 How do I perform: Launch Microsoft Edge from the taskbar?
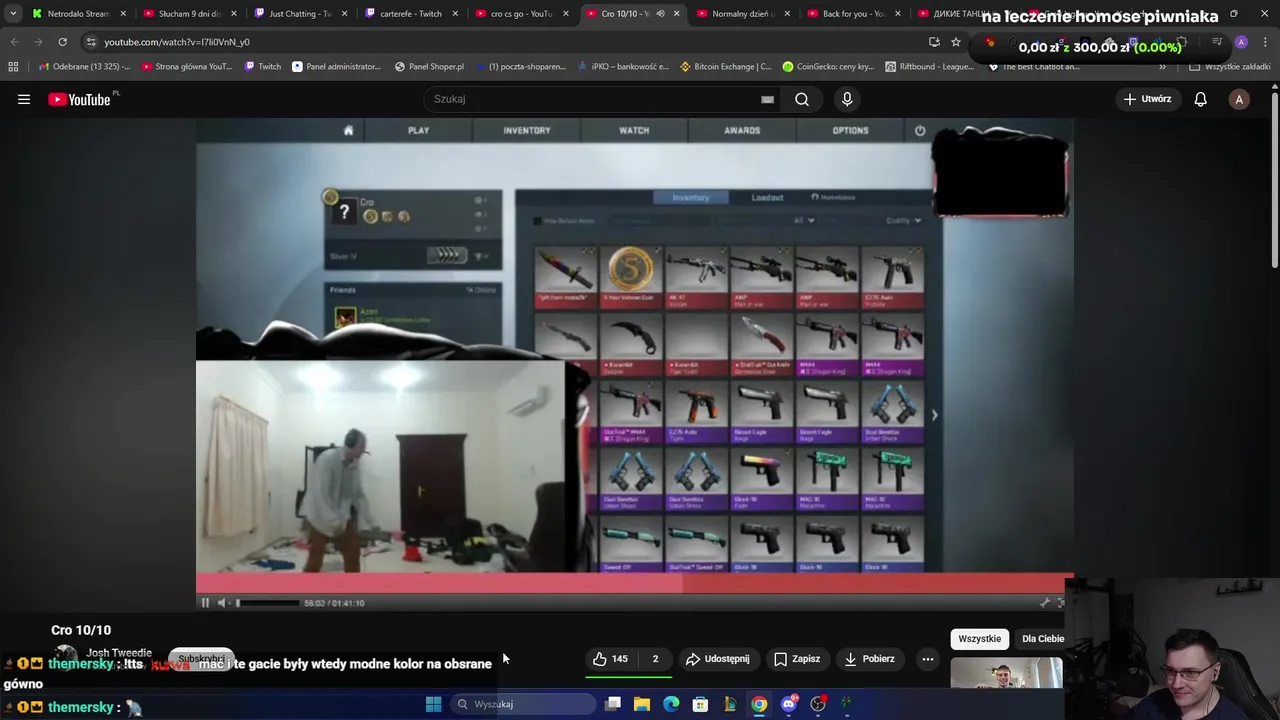671,704
